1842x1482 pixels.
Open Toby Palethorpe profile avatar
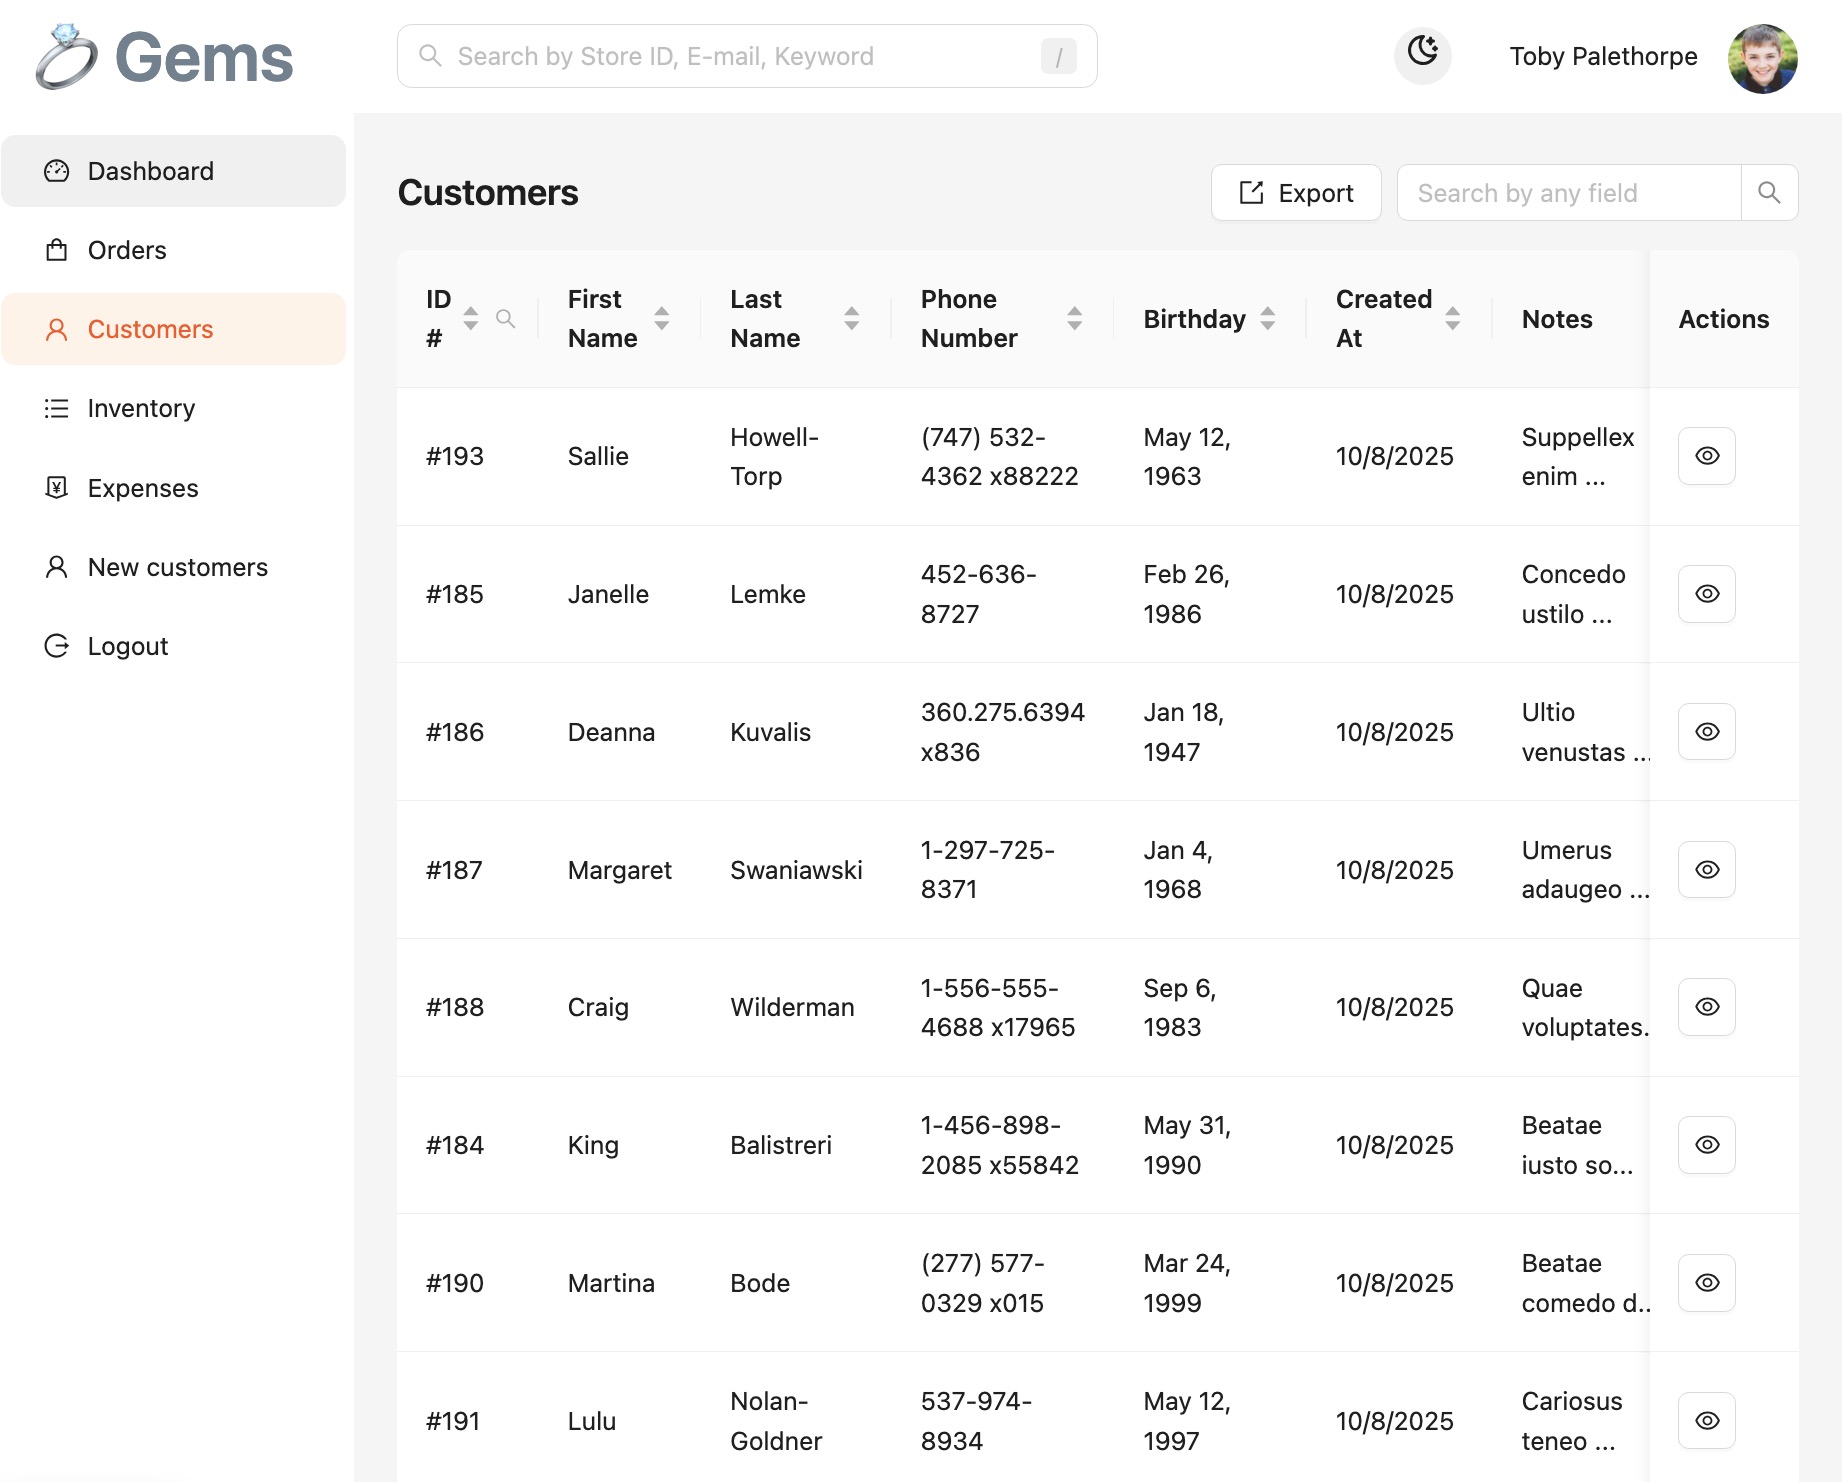point(1762,58)
